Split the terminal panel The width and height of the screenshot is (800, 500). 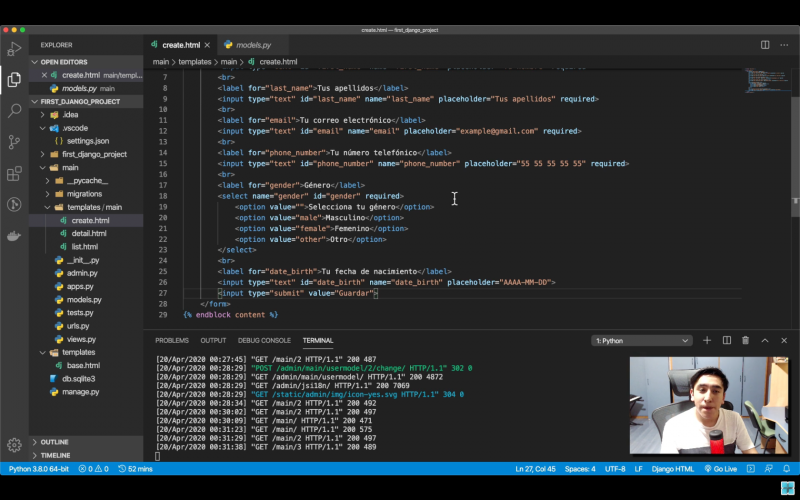(x=726, y=340)
